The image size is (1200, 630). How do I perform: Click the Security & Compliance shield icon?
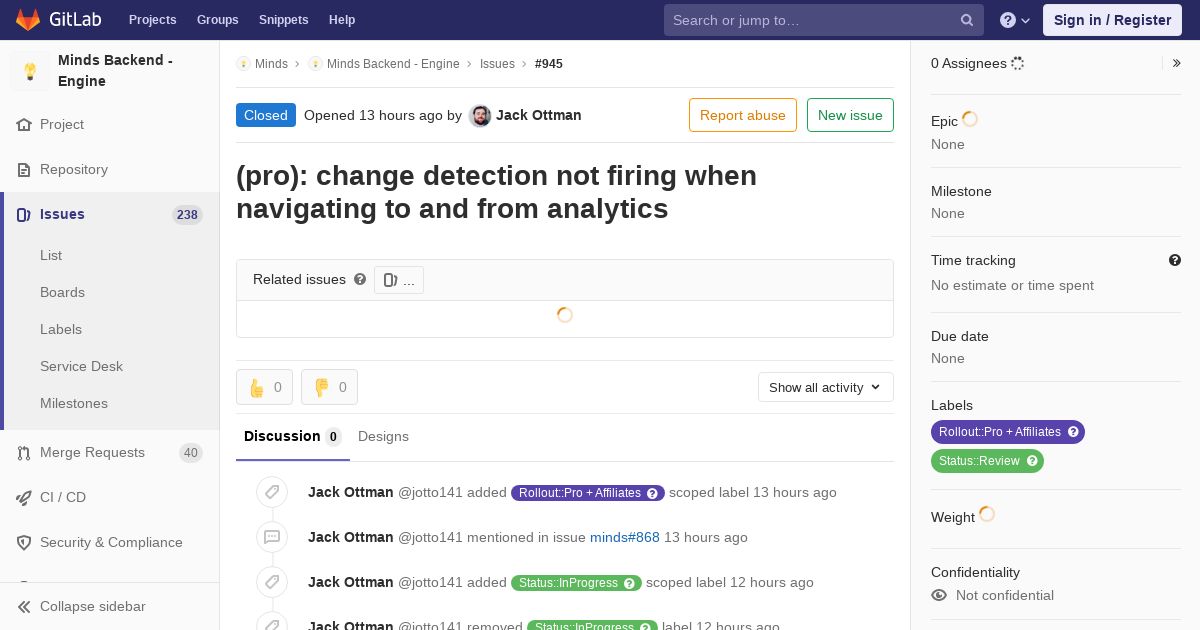[x=24, y=543]
